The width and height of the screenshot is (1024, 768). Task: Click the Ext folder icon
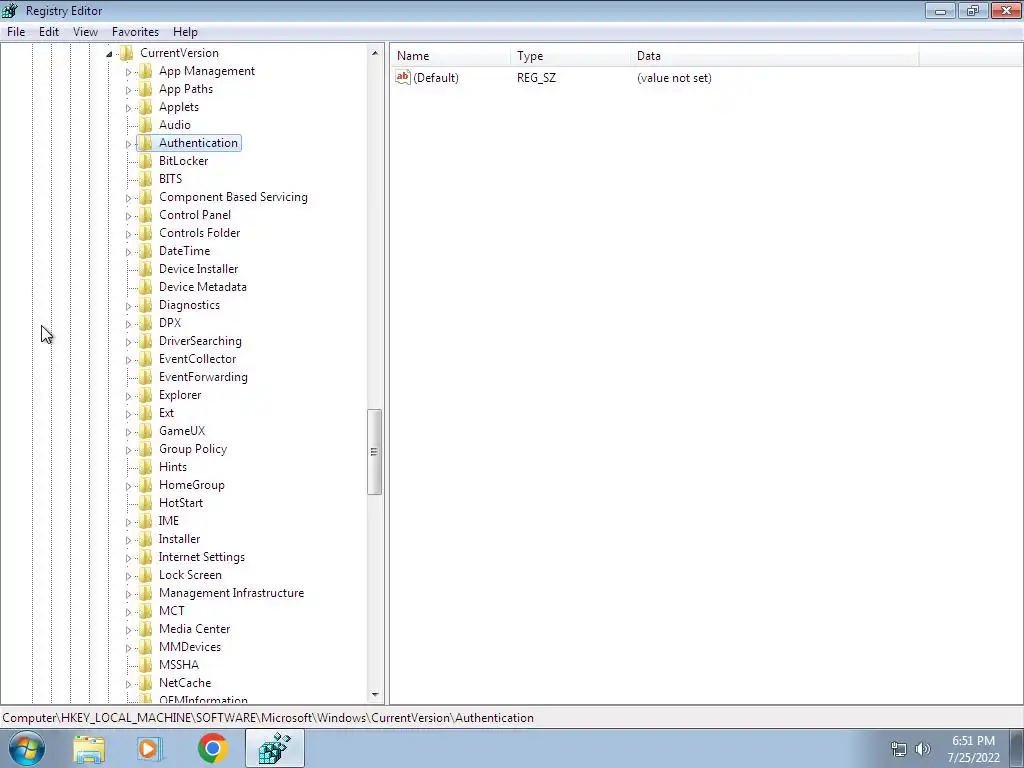click(146, 413)
